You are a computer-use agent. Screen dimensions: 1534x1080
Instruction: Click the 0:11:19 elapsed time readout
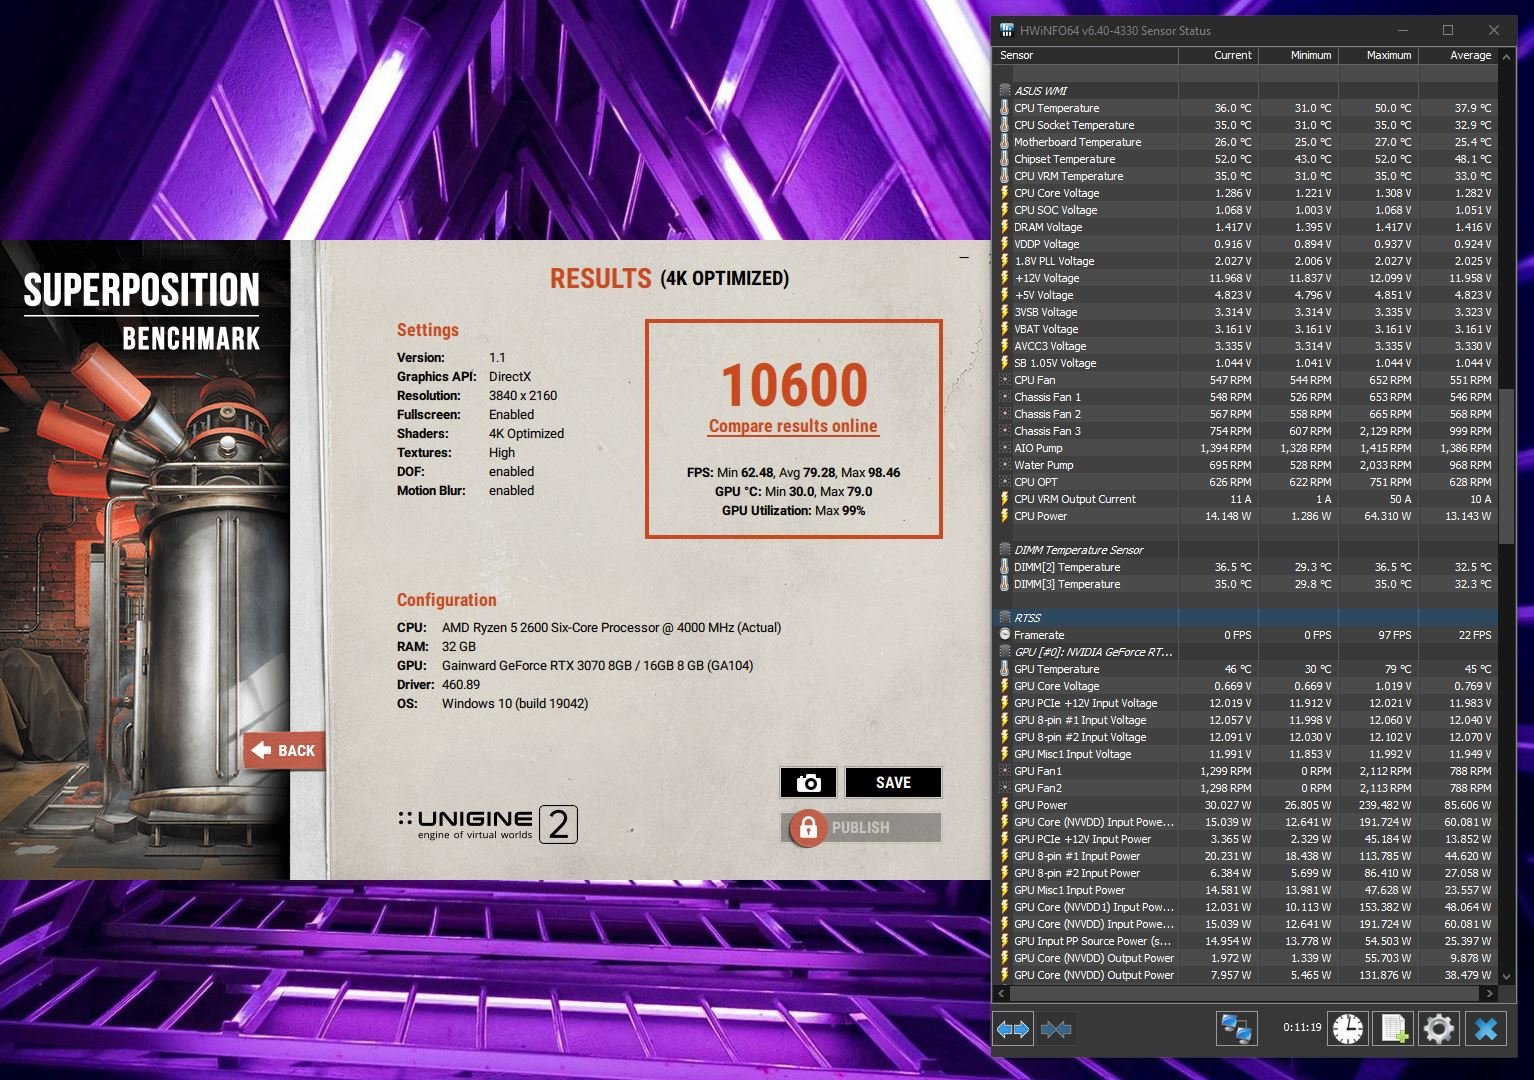1302,1027
